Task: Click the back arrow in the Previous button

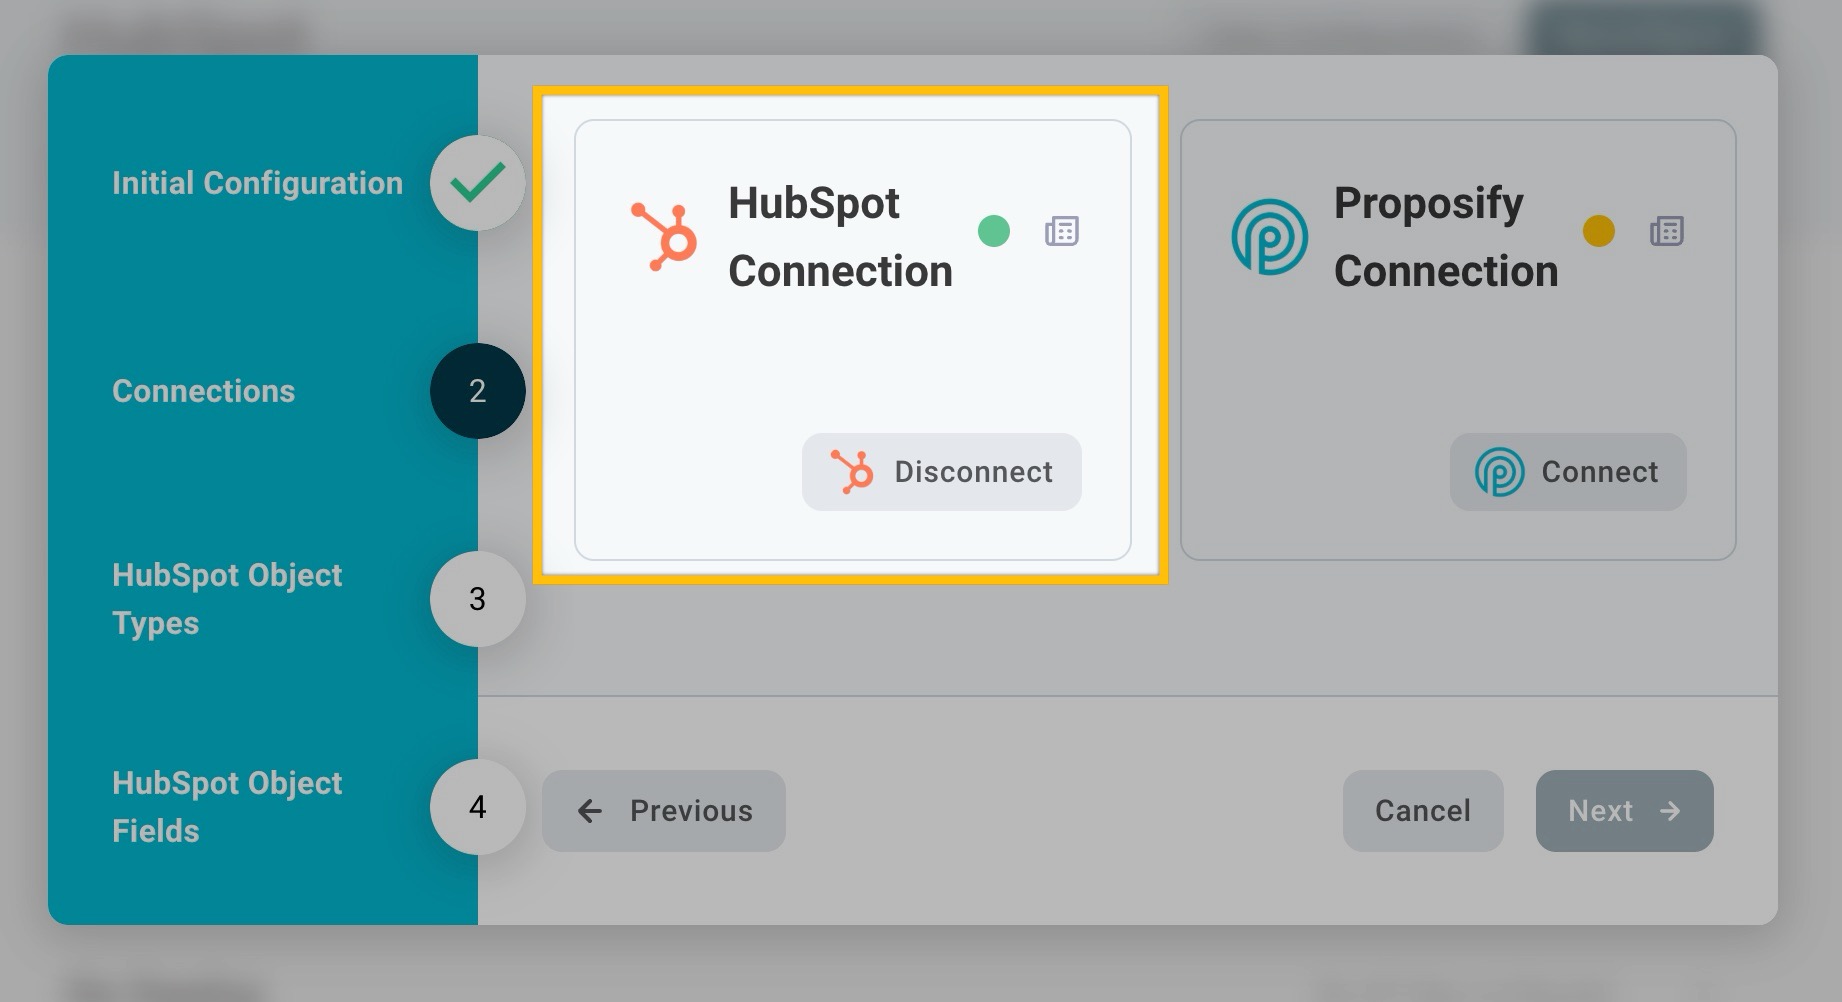Action: (589, 811)
